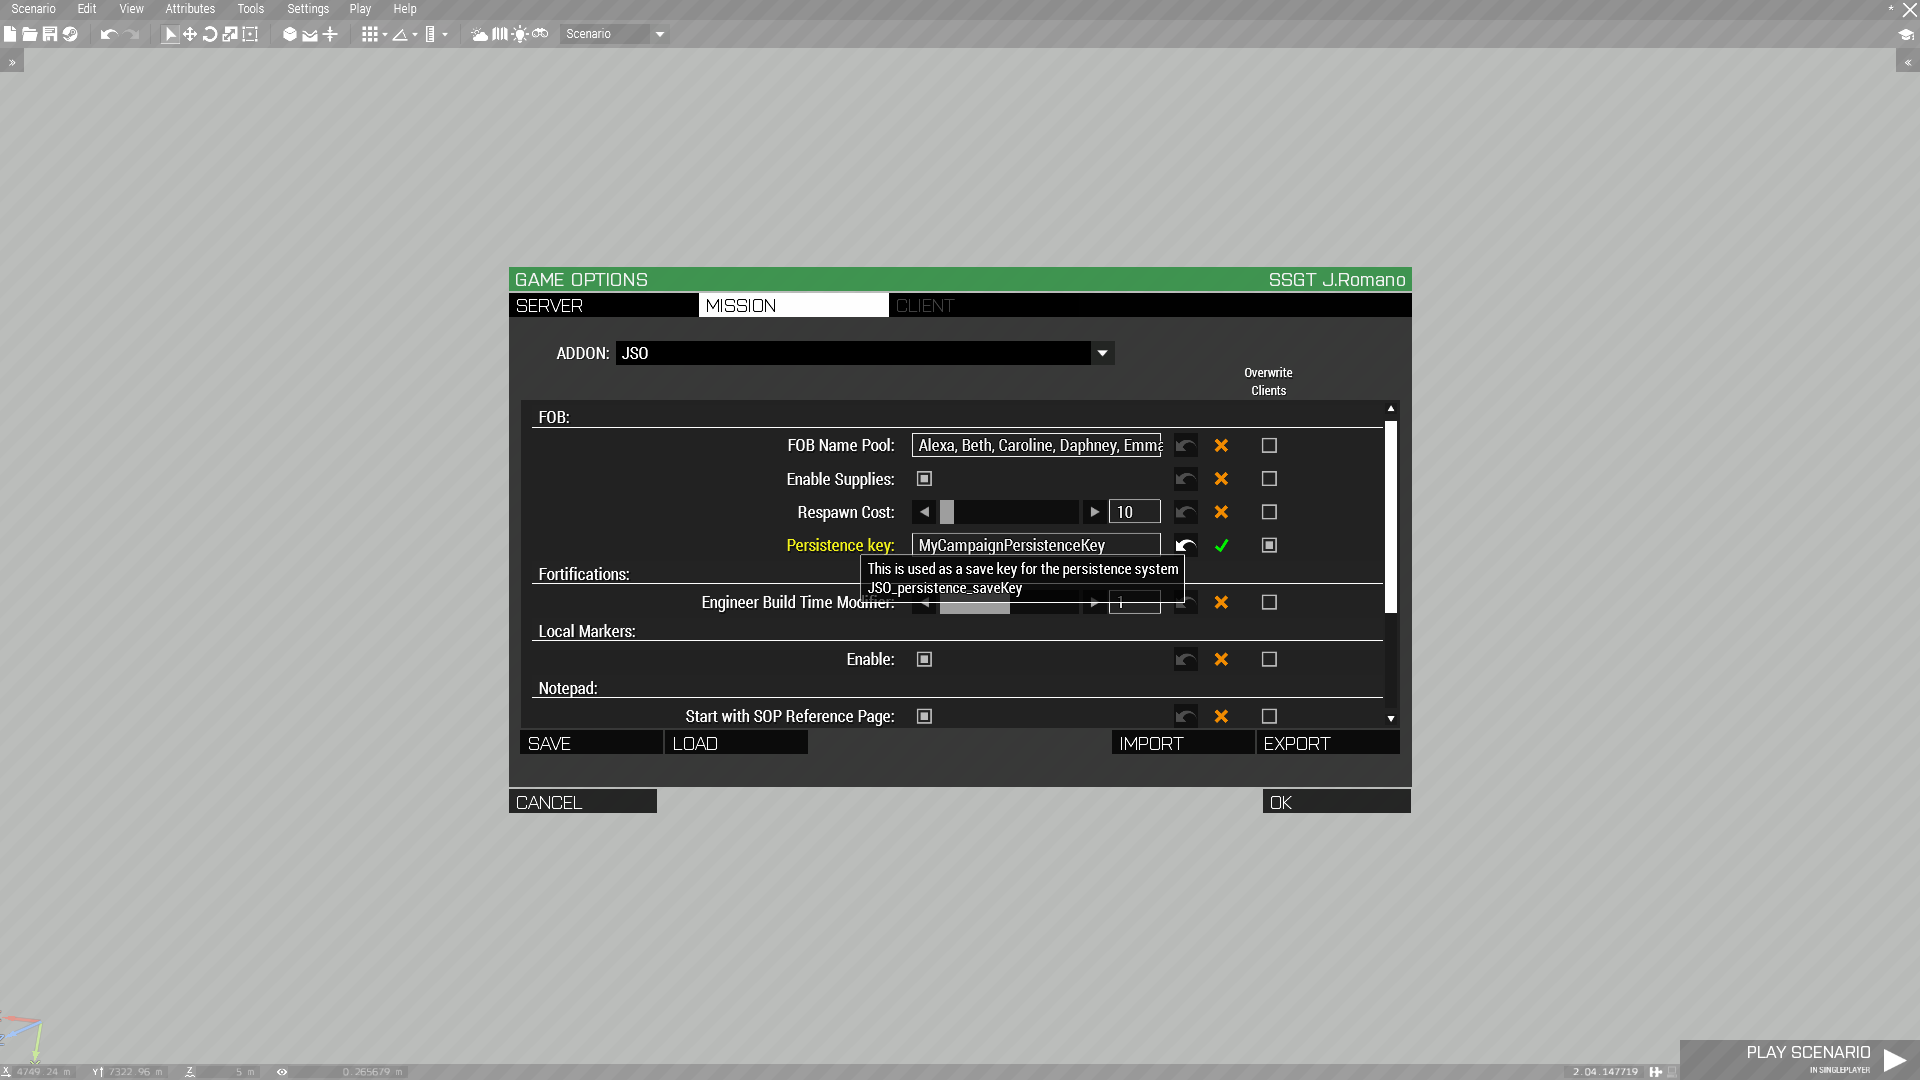
Task: Open the ADDON dropdown list
Action: pos(1102,353)
